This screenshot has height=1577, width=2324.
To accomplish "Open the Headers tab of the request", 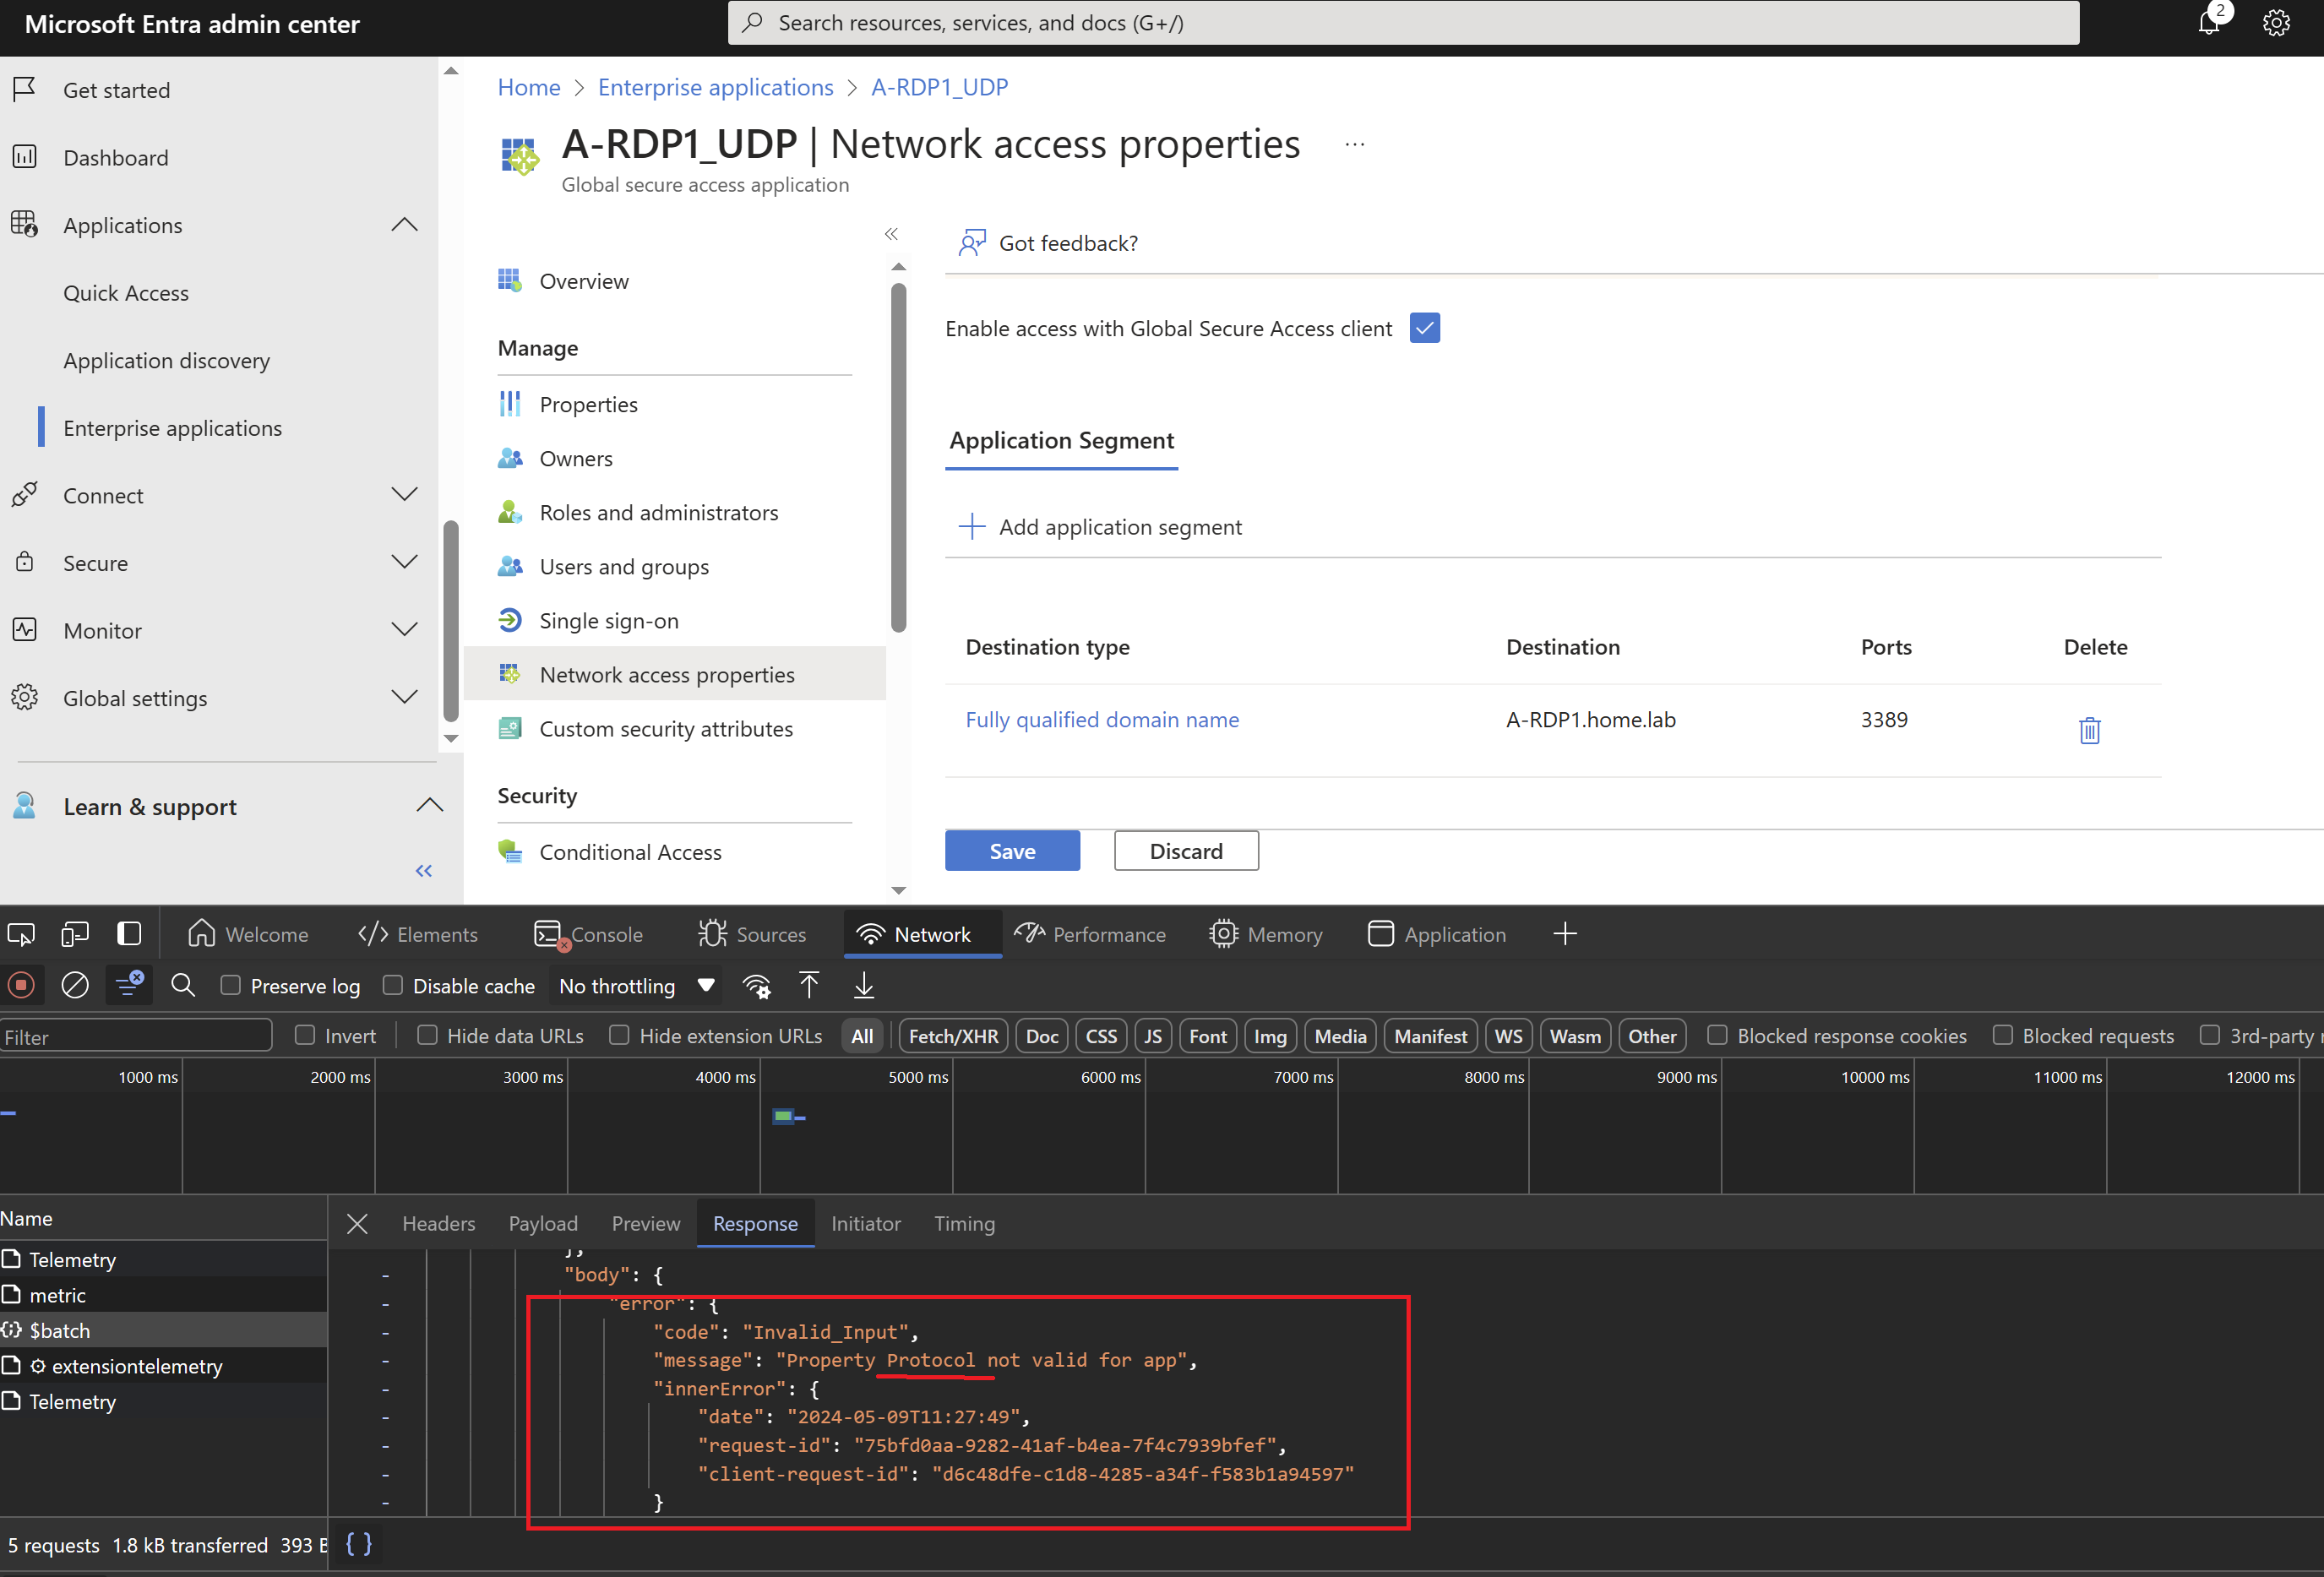I will [x=438, y=1224].
